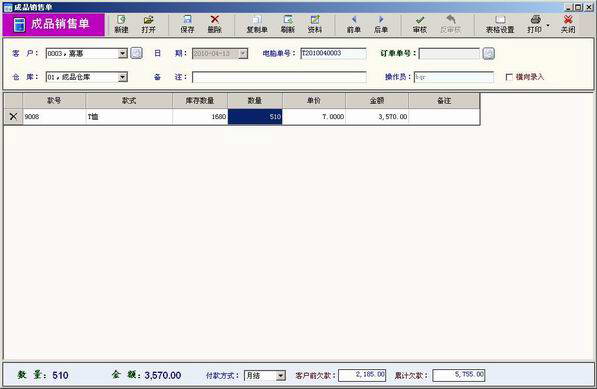
Task: Click the 客户前欠款 field 2,185.00
Action: tap(362, 375)
